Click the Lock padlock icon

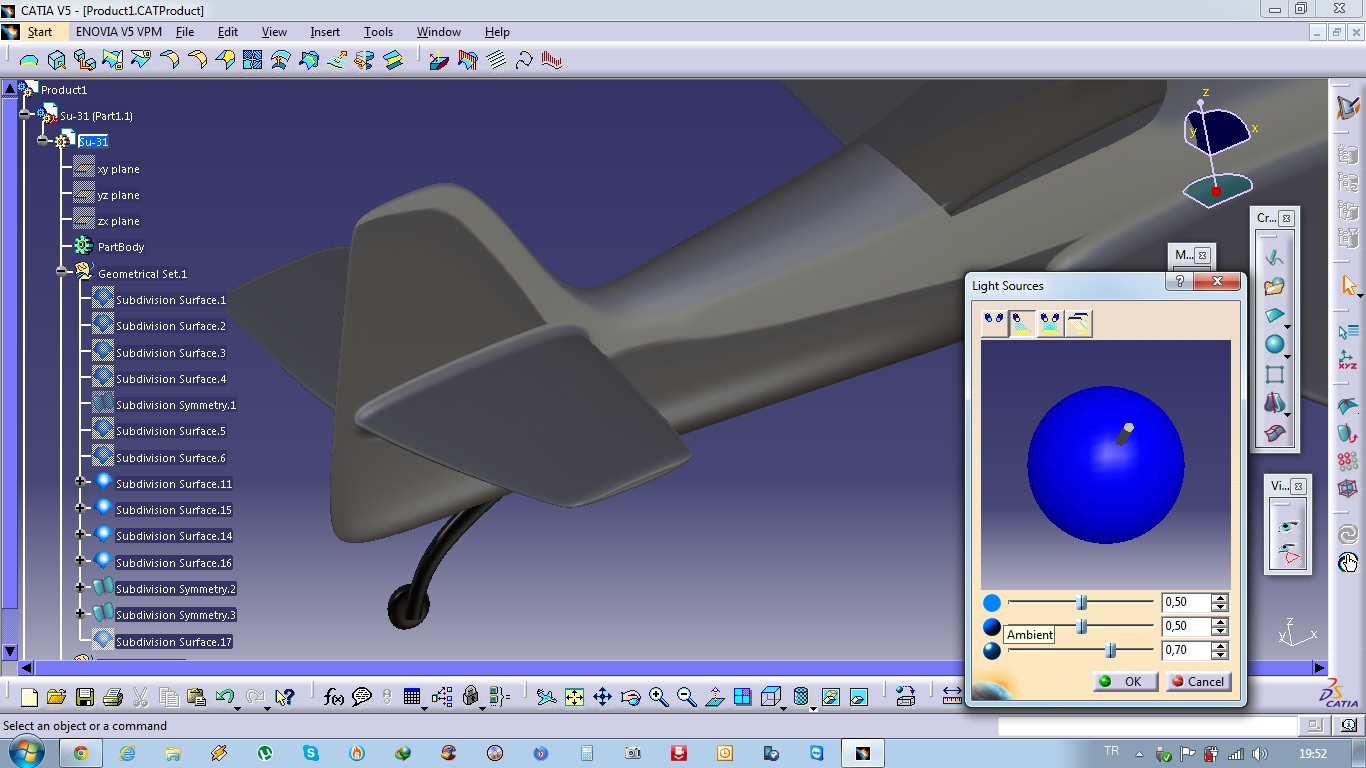click(470, 697)
